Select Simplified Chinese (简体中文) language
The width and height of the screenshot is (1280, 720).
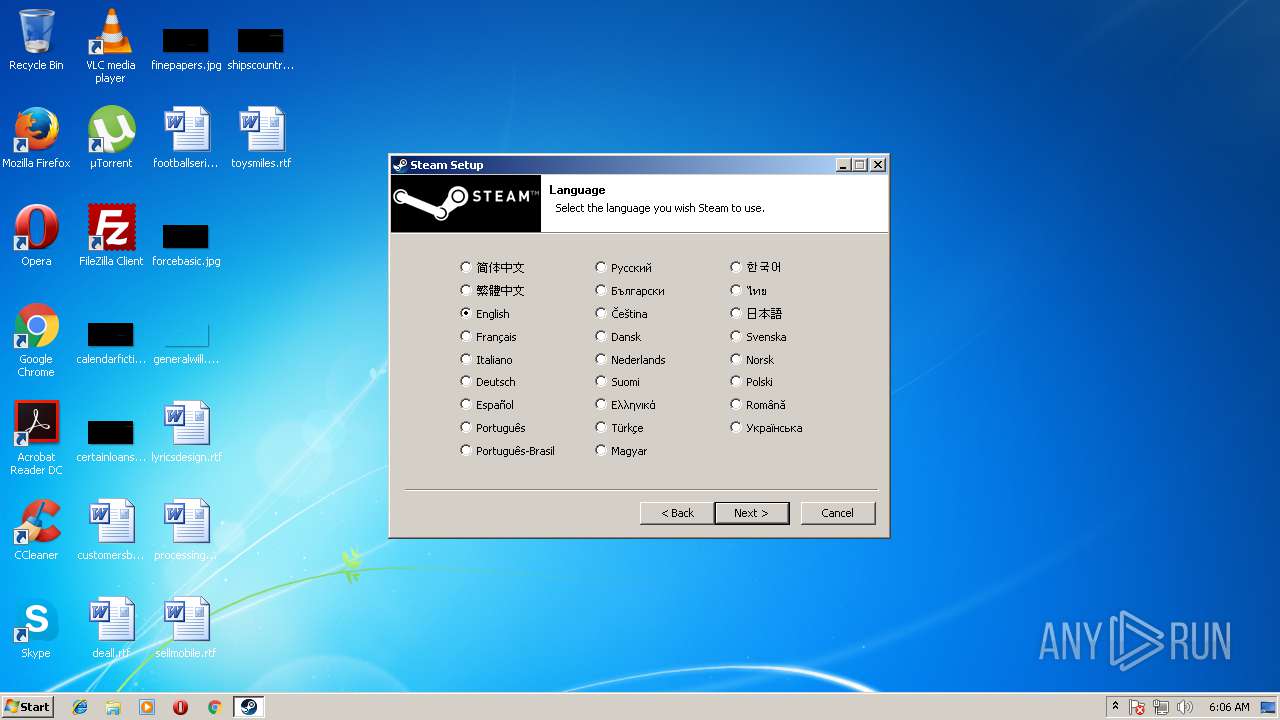492,267
